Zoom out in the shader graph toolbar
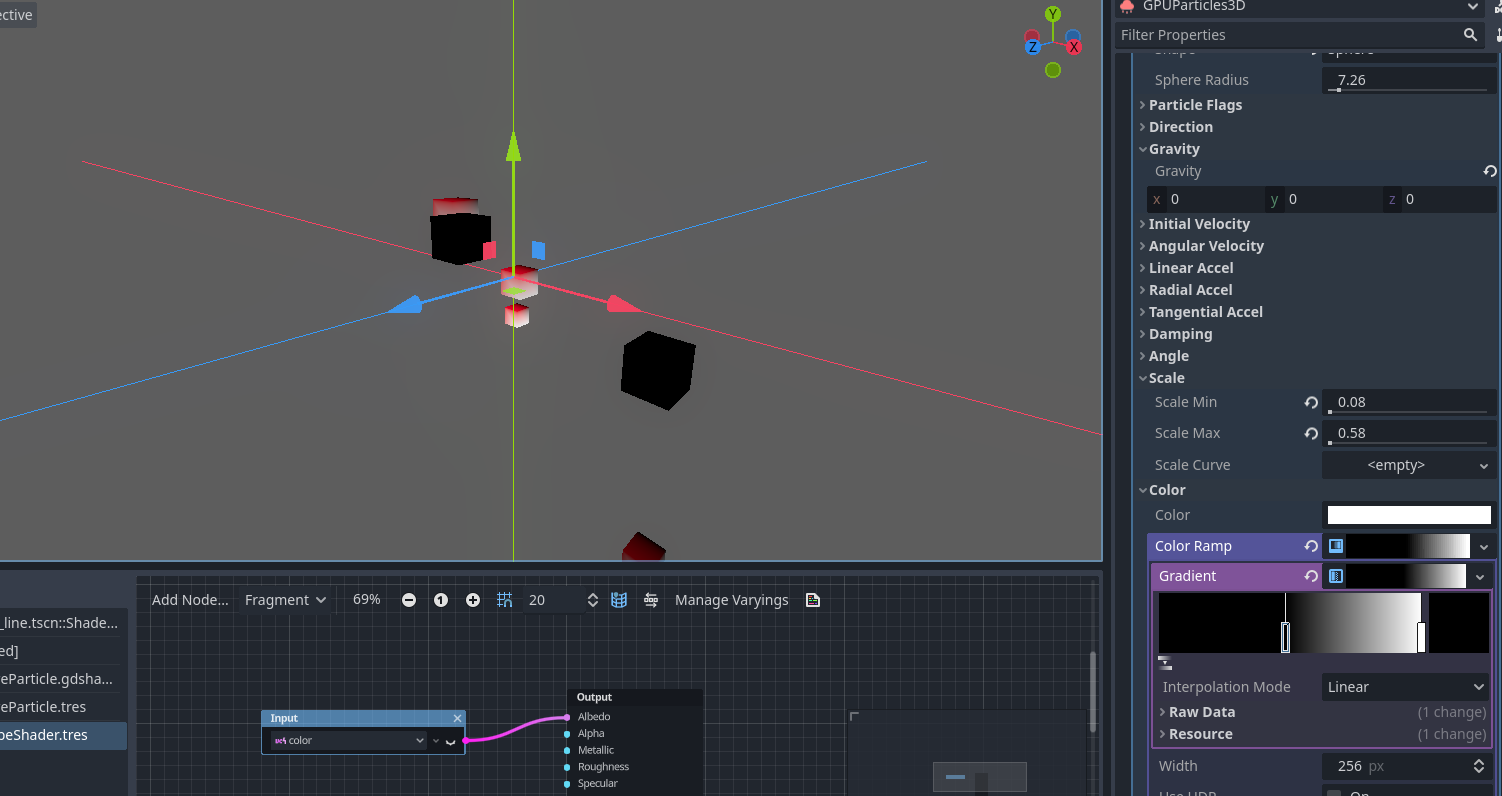The height and width of the screenshot is (796, 1502). pyautogui.click(x=409, y=599)
